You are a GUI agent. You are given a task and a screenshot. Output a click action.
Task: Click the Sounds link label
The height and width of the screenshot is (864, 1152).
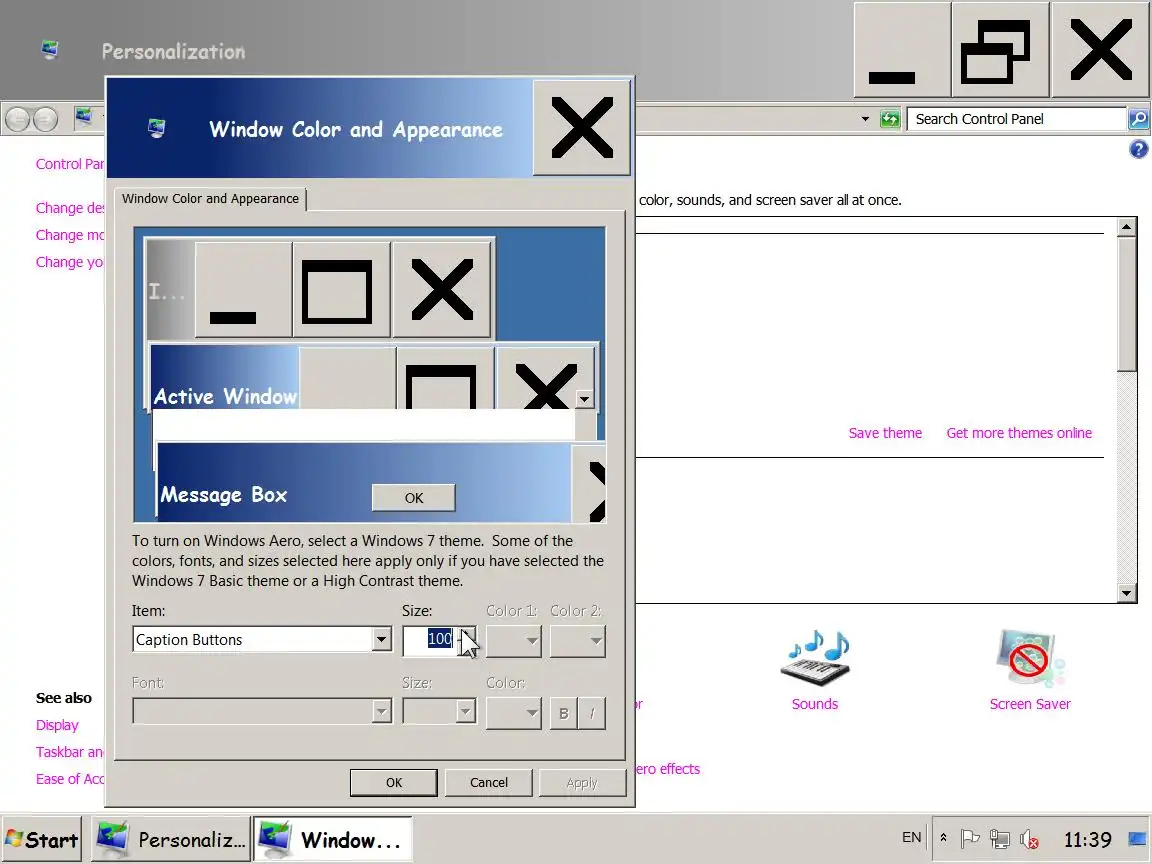(x=814, y=704)
